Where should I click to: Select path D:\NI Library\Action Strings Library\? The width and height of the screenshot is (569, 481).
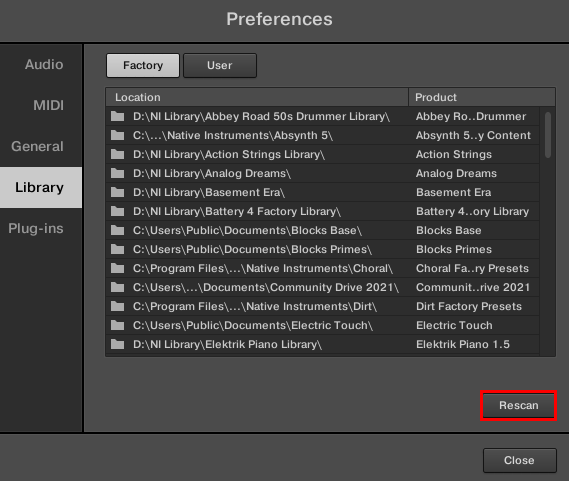click(229, 154)
